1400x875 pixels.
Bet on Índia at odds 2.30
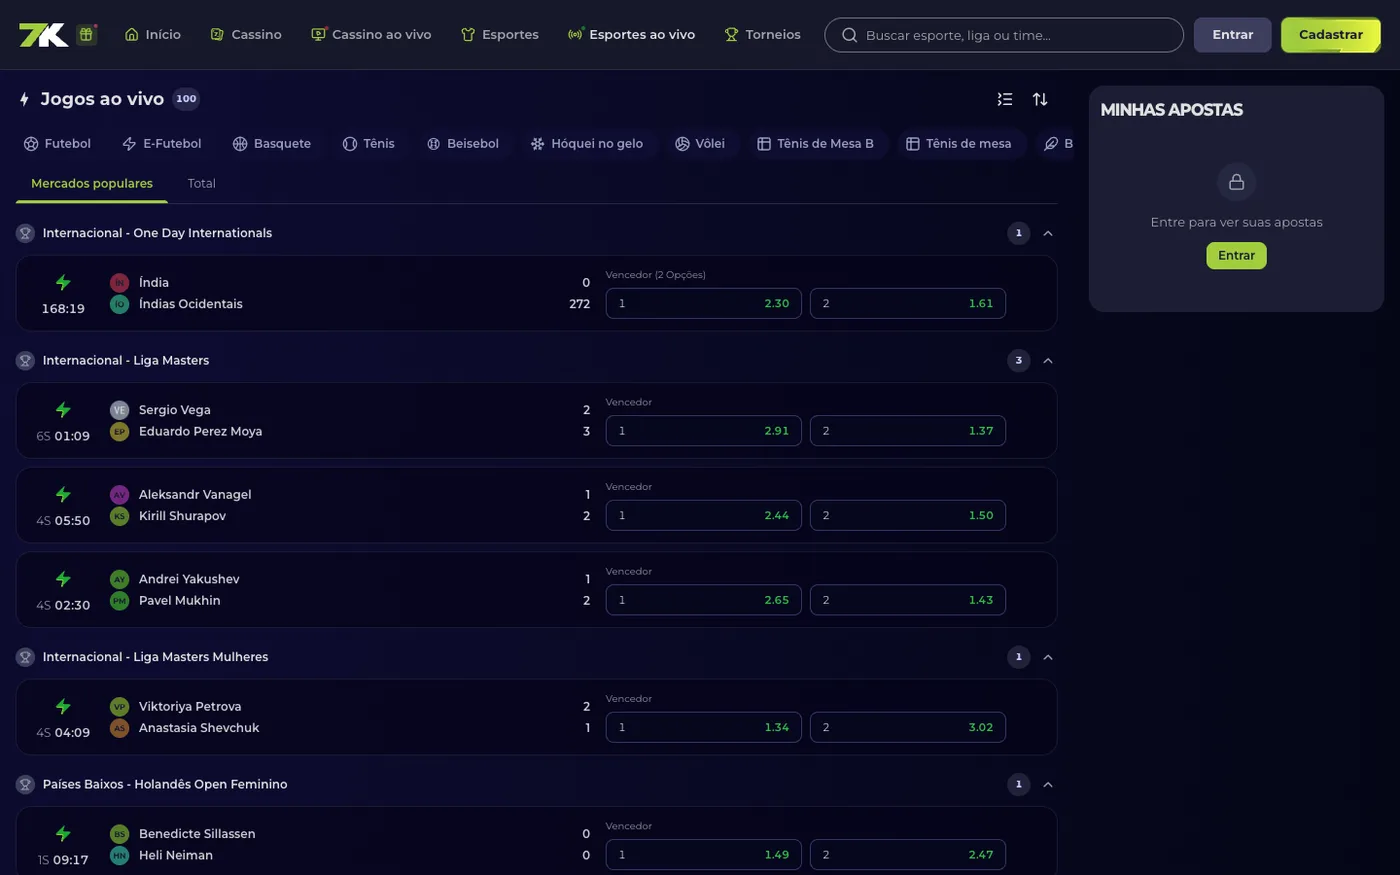[x=704, y=304]
